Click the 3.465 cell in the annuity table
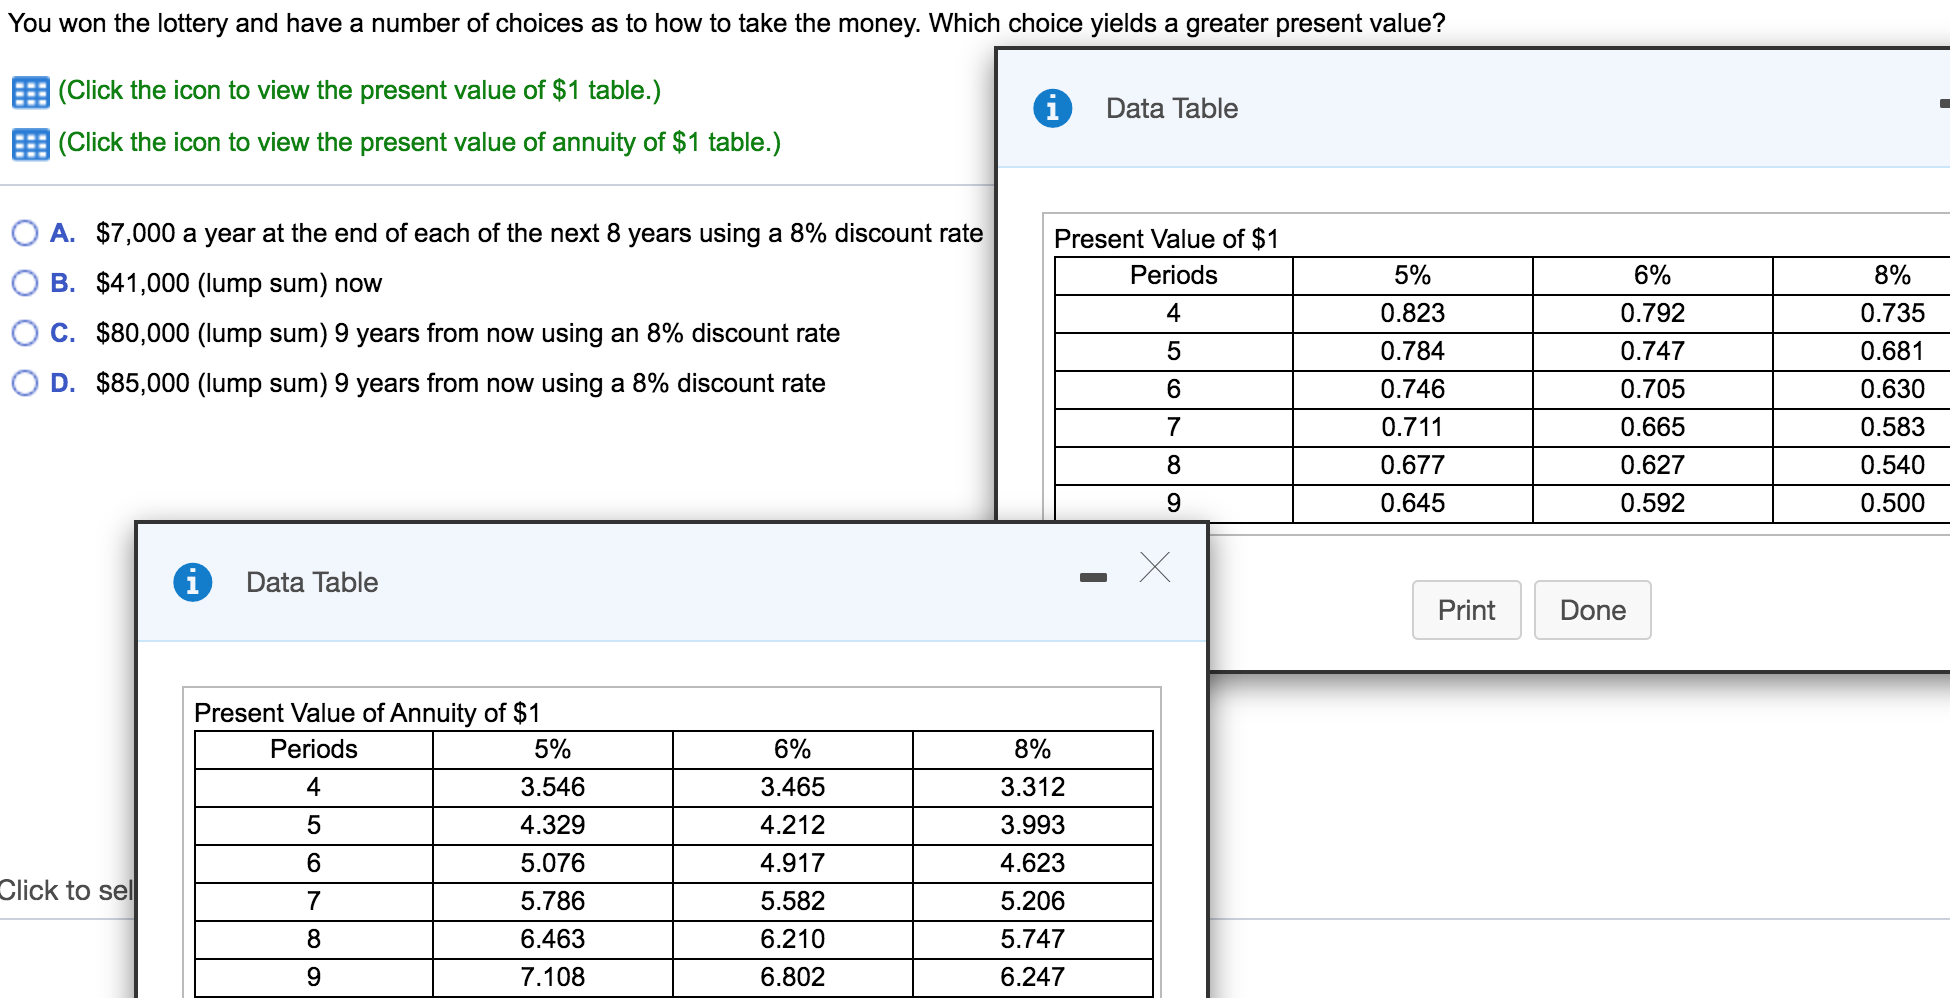 point(793,787)
